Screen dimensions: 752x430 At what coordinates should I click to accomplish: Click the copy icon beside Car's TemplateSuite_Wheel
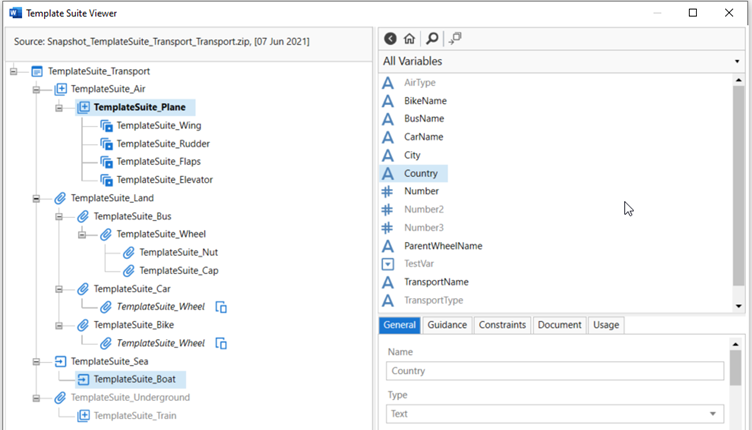222,307
